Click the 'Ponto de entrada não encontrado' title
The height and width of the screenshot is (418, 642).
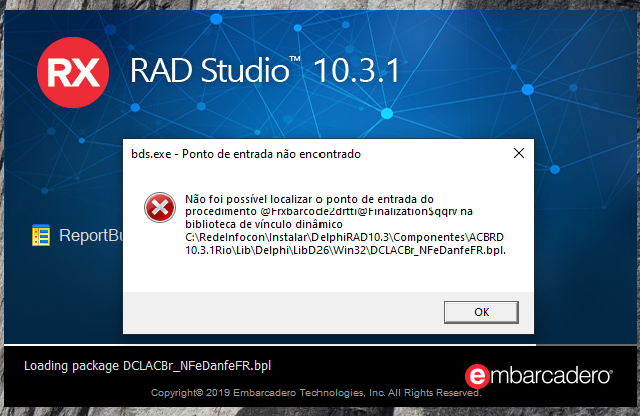point(271,154)
